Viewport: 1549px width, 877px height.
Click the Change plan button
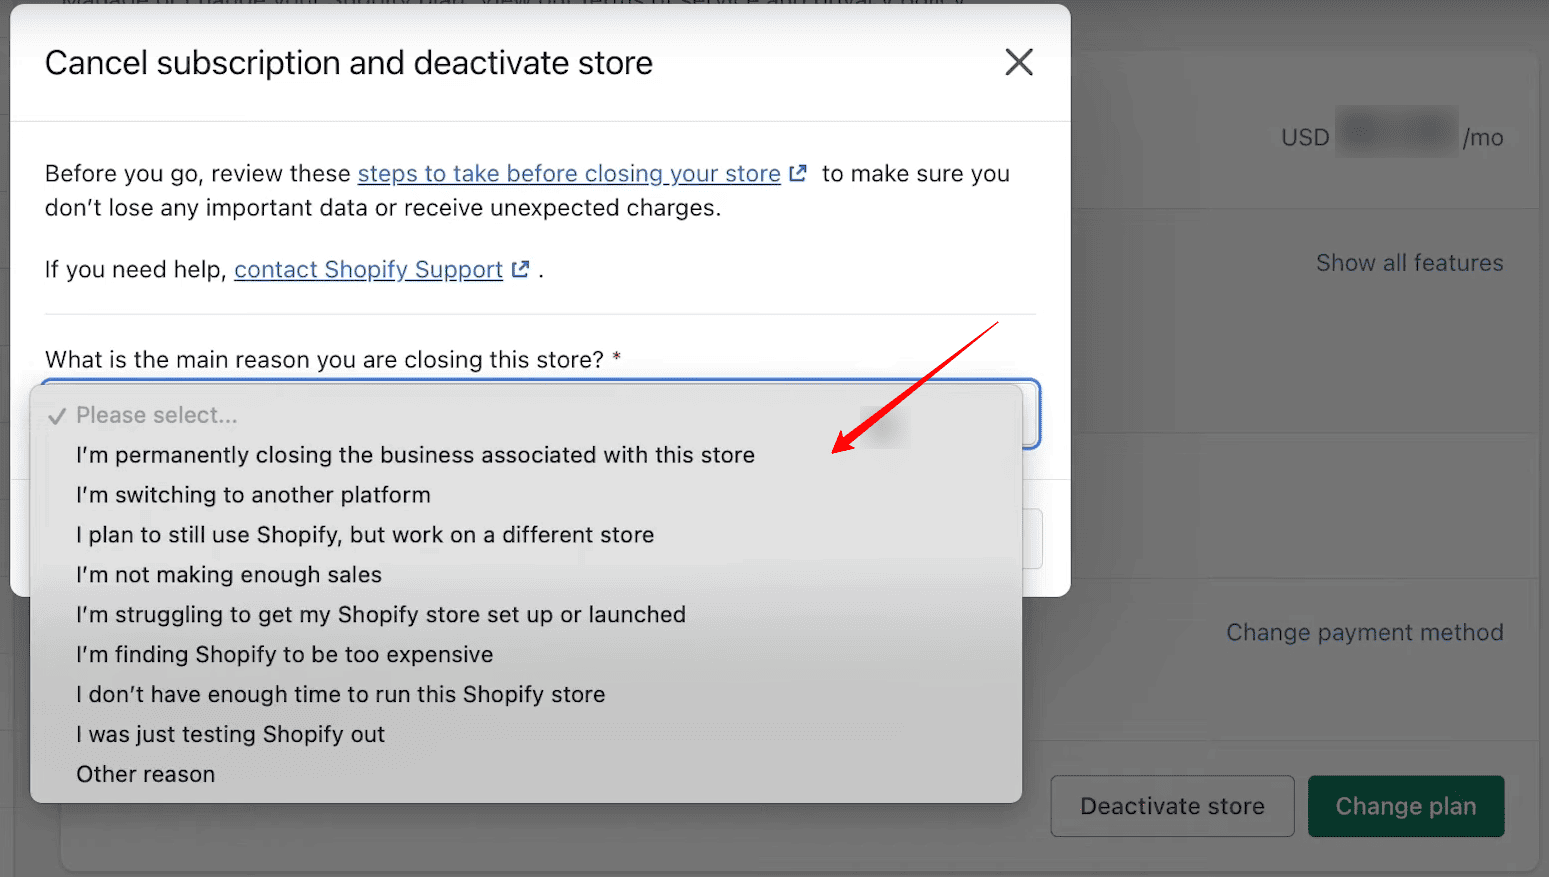(1405, 805)
